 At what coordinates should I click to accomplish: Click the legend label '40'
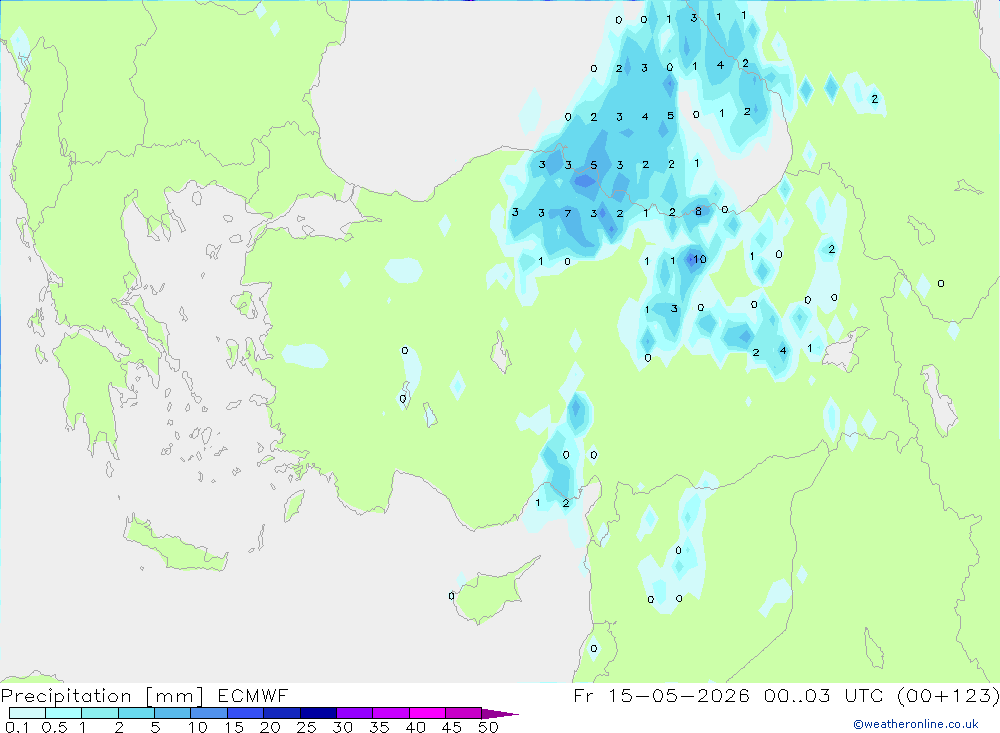(415, 727)
